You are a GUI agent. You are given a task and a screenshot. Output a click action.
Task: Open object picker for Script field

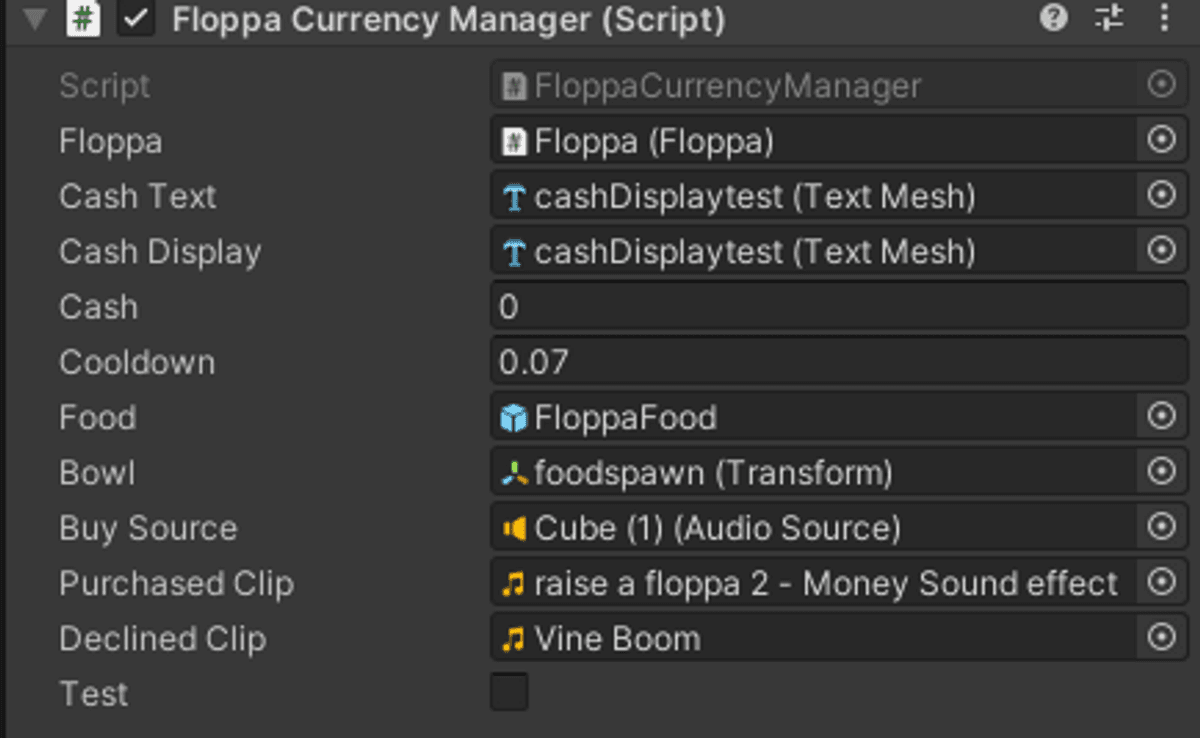click(x=1161, y=86)
